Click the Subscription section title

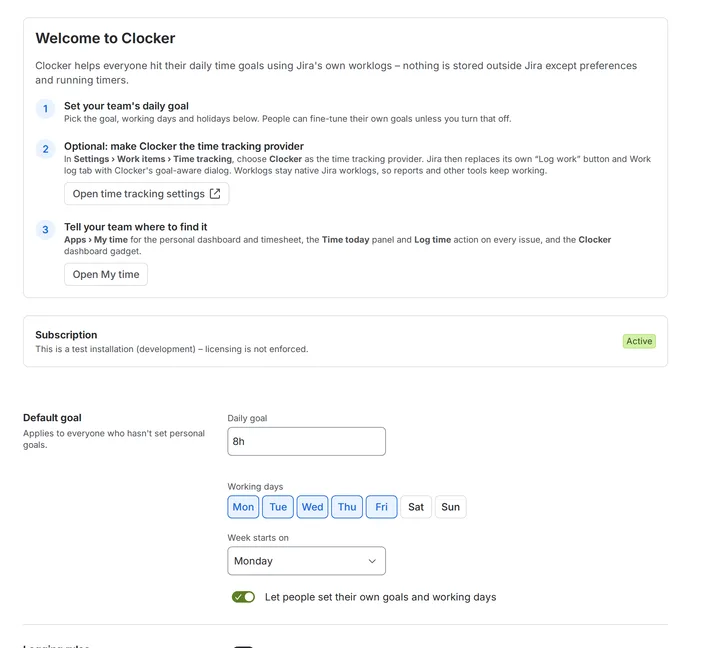66,335
